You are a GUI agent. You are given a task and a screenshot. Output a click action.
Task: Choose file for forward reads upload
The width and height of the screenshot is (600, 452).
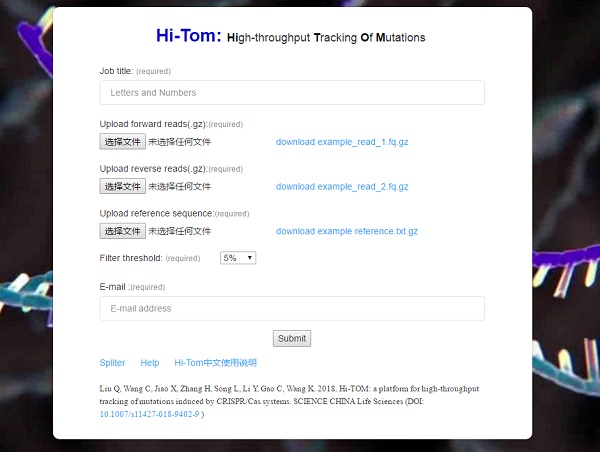pyautogui.click(x=122, y=142)
